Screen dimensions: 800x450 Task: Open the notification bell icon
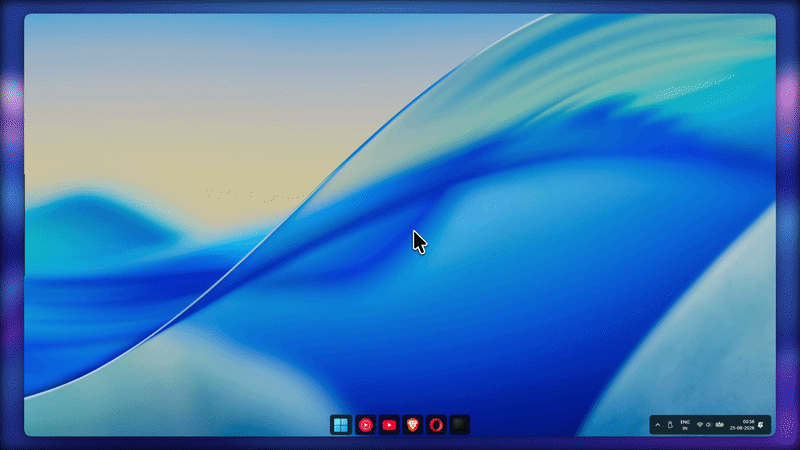coord(761,425)
